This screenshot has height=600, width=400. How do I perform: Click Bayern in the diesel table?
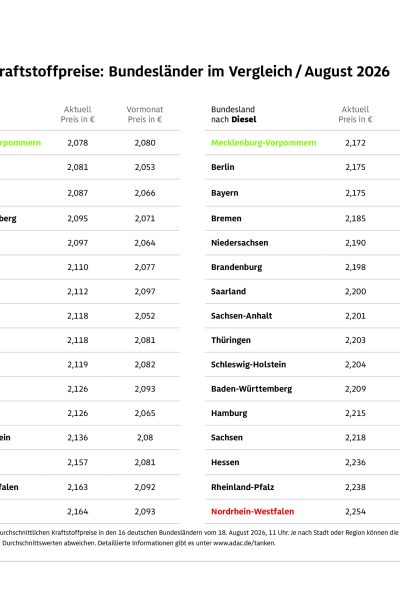point(225,193)
